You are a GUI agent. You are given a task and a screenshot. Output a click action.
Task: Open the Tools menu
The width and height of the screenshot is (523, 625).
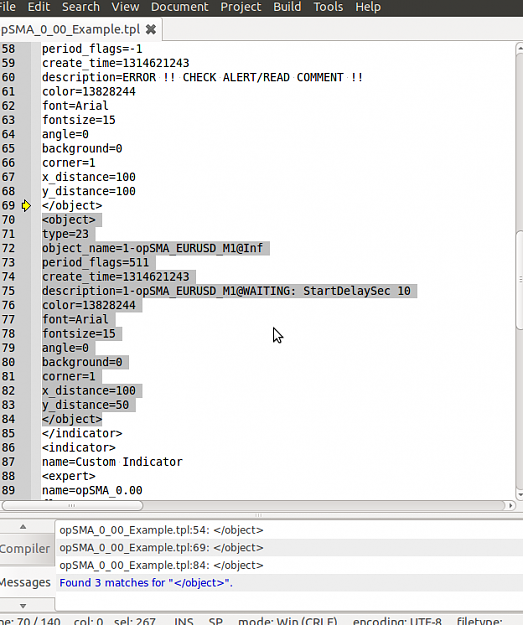tap(328, 7)
